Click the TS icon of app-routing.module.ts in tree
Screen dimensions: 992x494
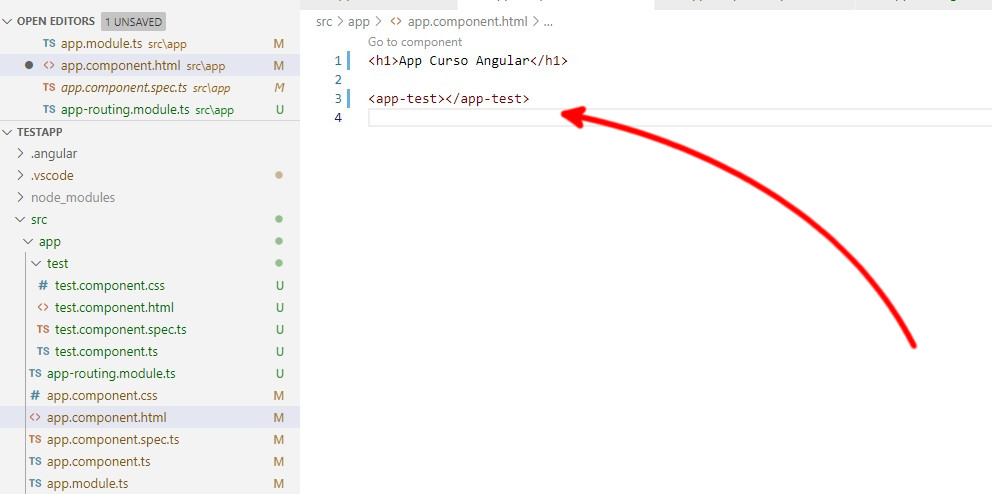[35, 374]
